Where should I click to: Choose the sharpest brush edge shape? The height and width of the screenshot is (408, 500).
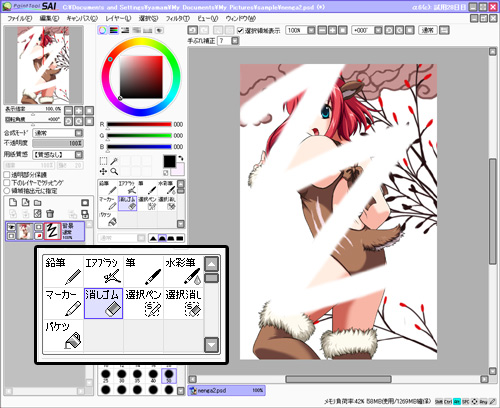pyautogui.click(x=153, y=238)
